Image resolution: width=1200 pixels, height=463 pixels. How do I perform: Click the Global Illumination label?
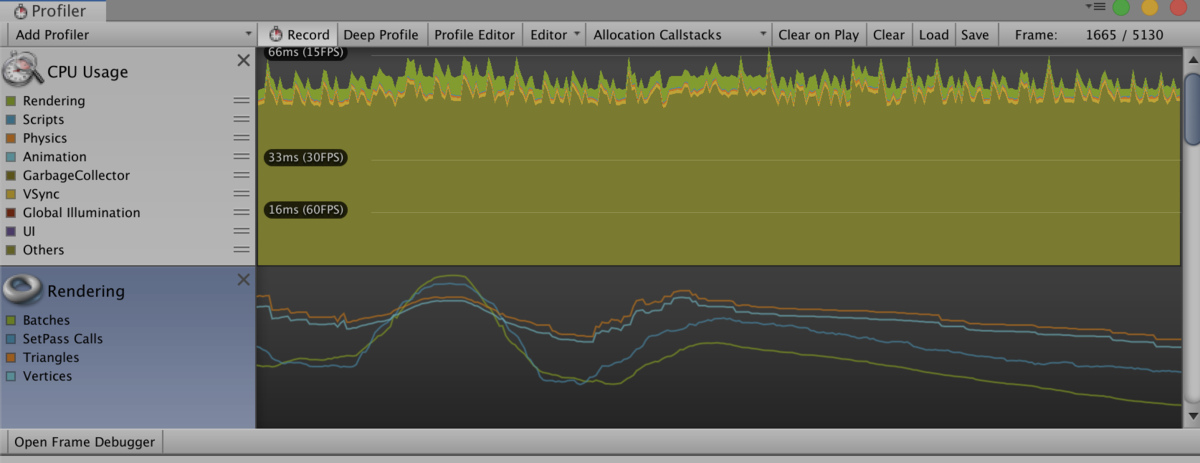pyautogui.click(x=81, y=212)
